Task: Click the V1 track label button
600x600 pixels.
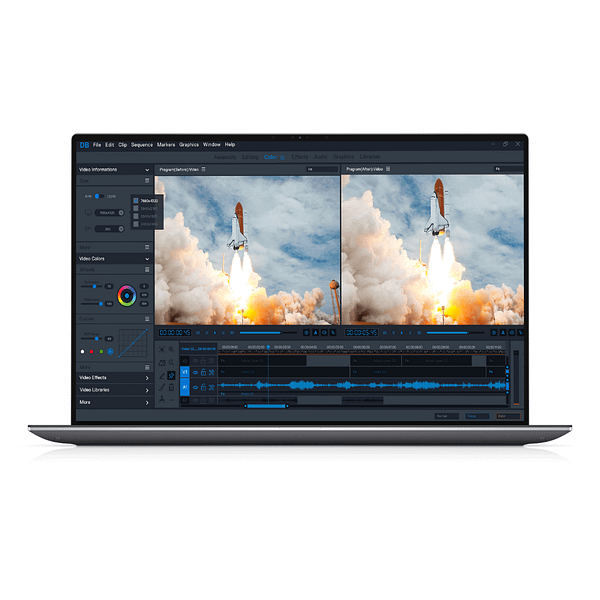Action: coord(184,372)
